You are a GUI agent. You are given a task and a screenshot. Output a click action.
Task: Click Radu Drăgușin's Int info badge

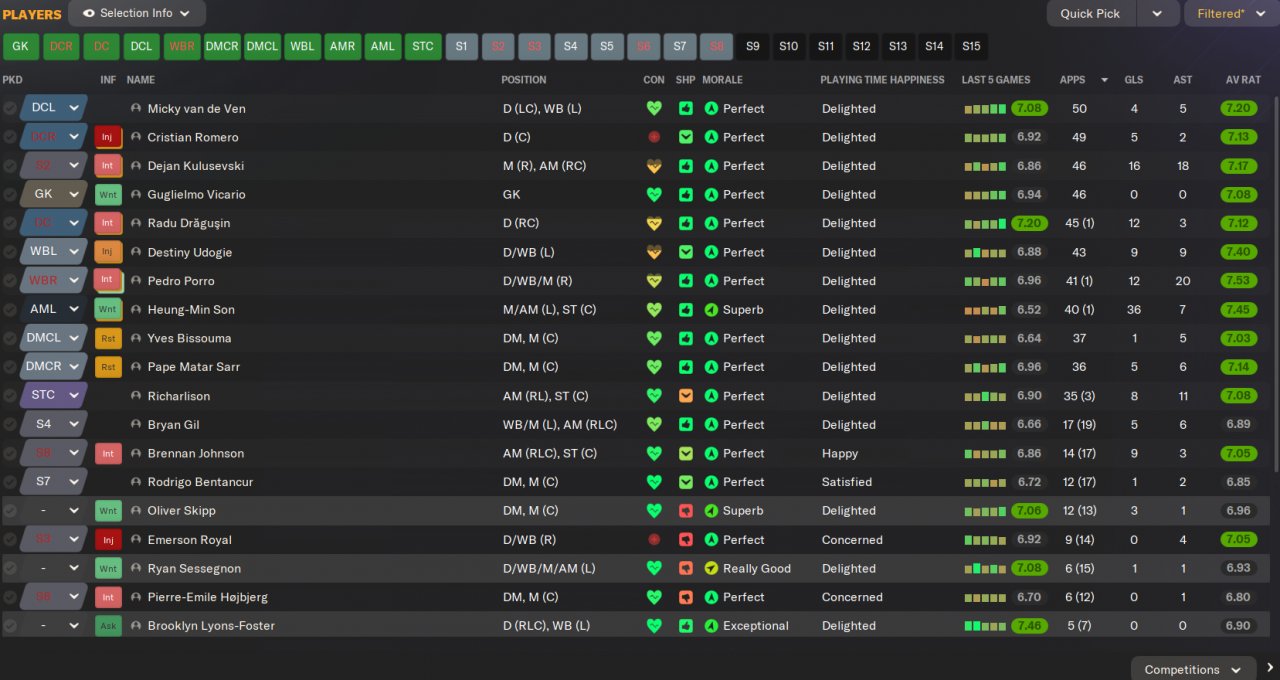coord(108,223)
